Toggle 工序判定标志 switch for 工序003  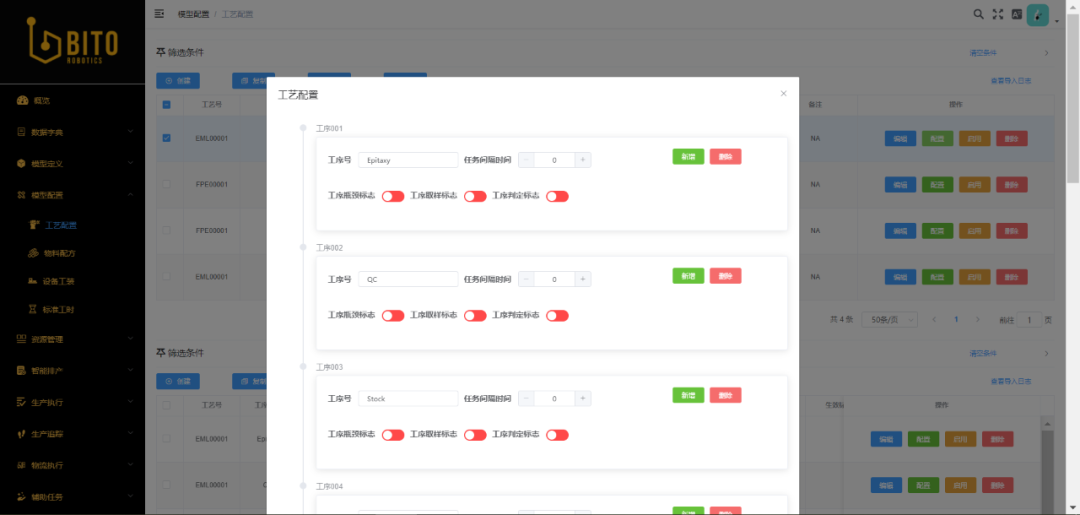click(557, 435)
